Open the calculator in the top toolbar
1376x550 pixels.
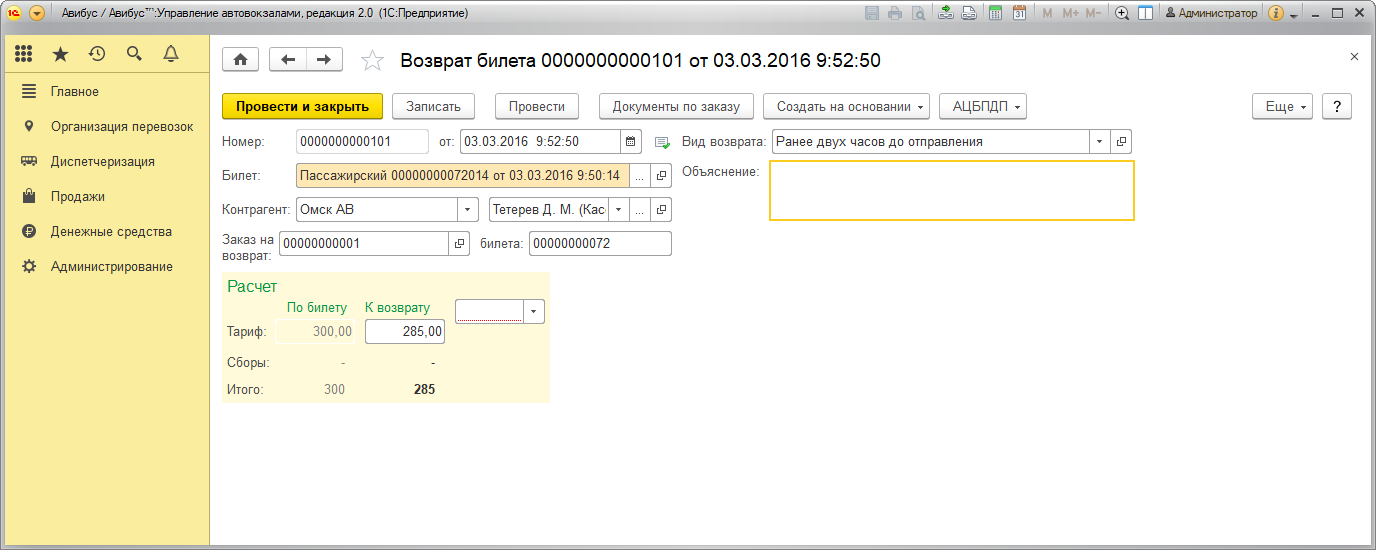[x=995, y=13]
